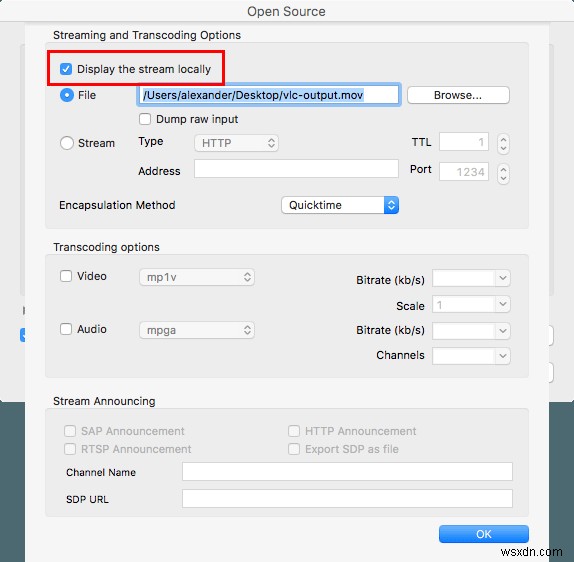
Task: Expand the video Bitrate (kb/s) combo box
Action: 503,278
